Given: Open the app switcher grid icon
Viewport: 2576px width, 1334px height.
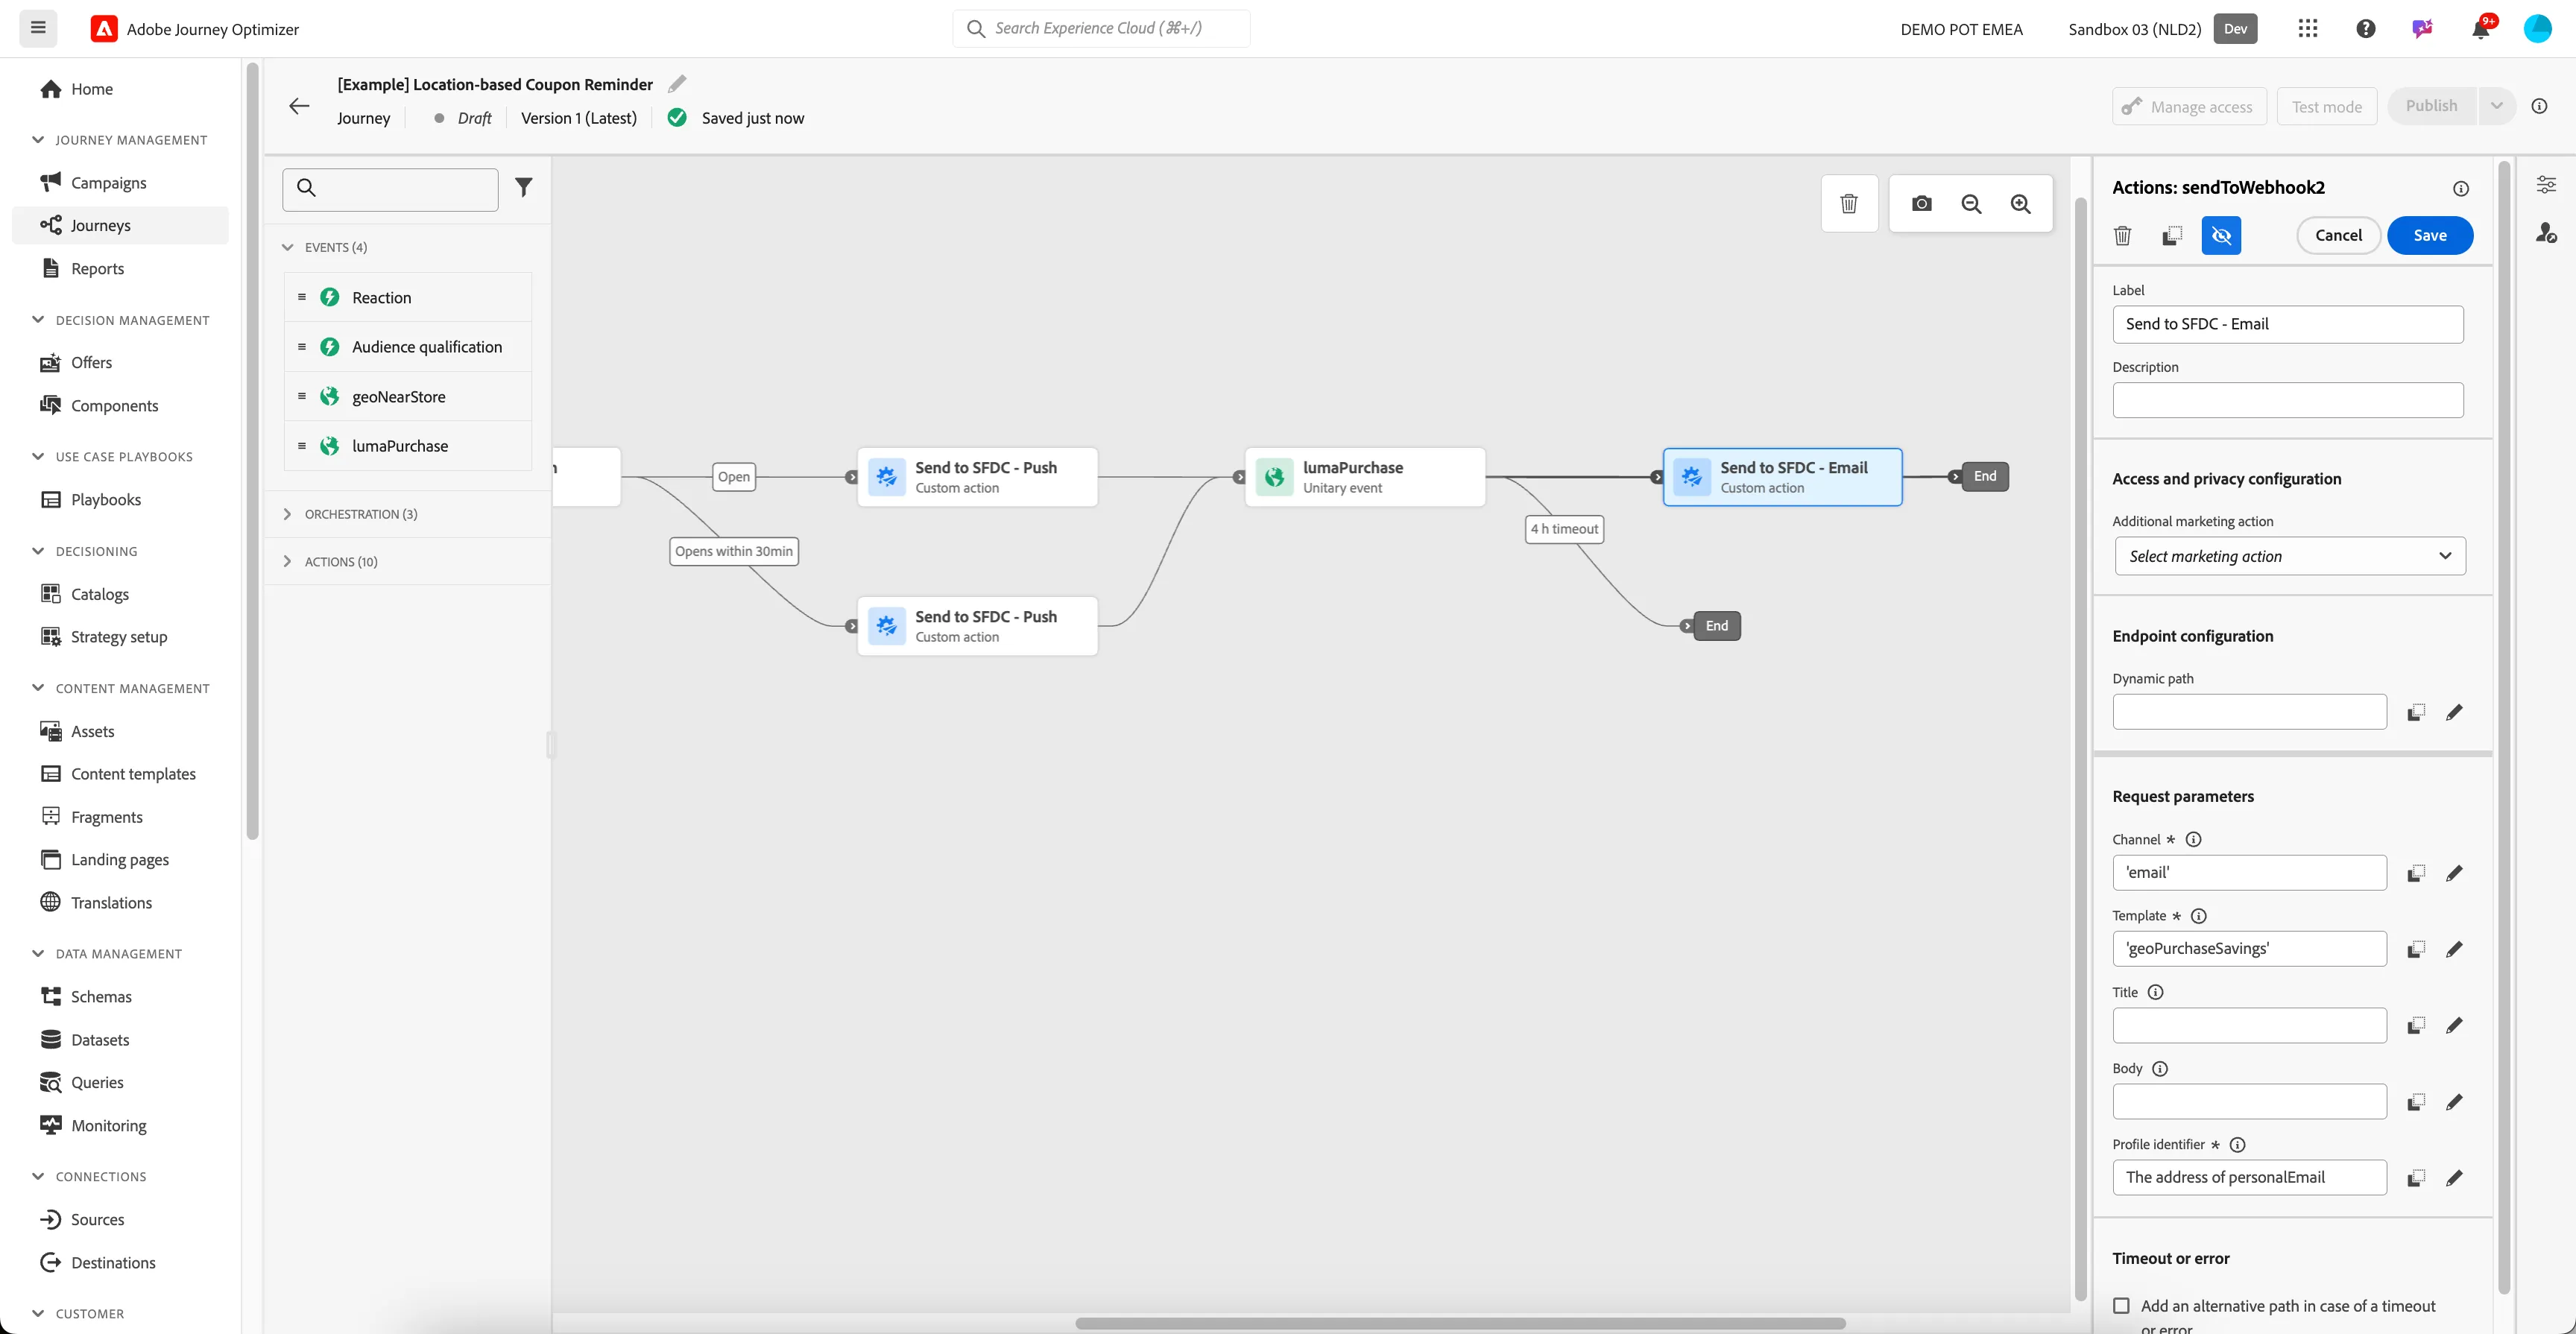Looking at the screenshot, I should click(2307, 29).
